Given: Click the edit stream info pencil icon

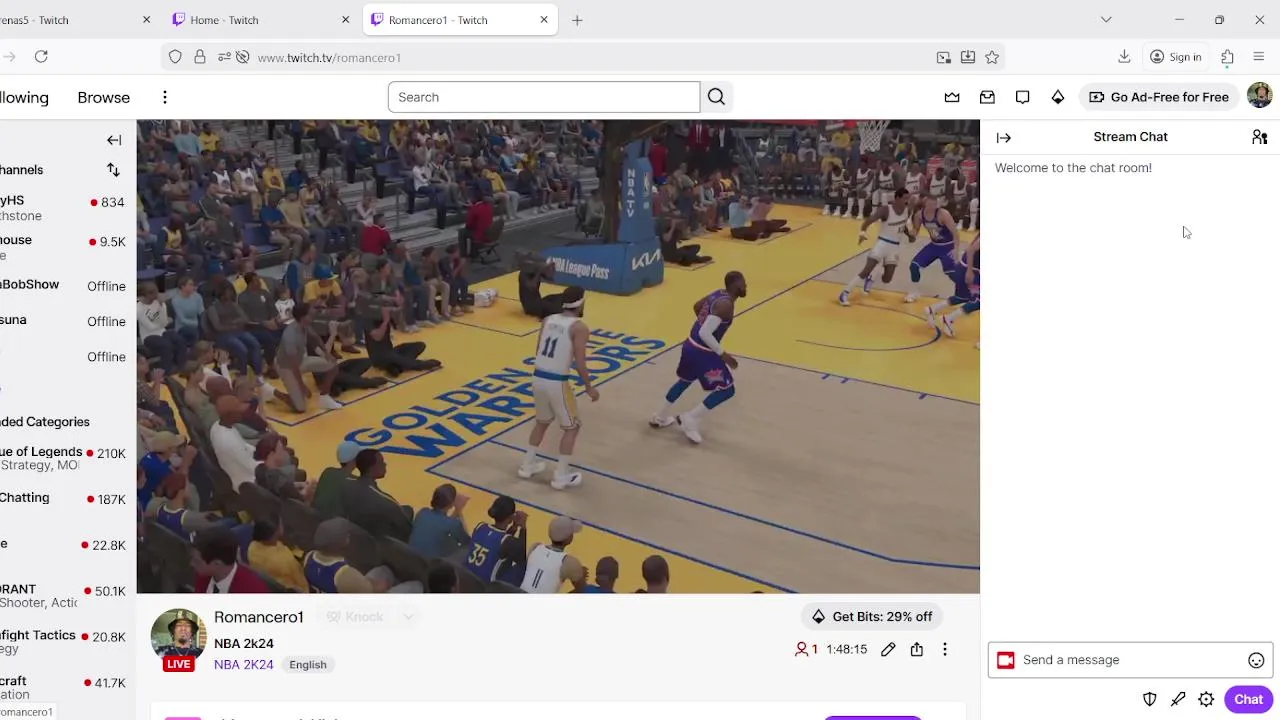Looking at the screenshot, I should [888, 649].
